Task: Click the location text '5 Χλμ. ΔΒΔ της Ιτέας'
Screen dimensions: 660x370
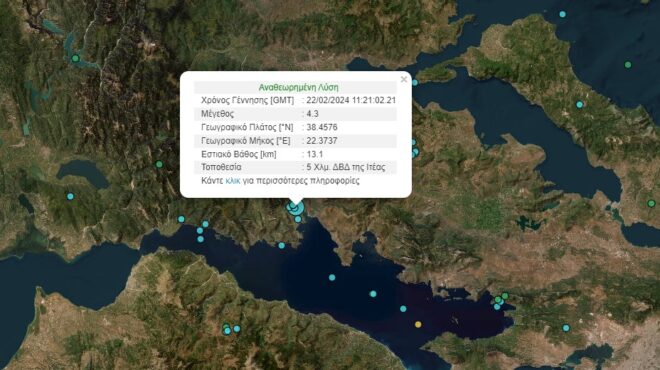Action: point(346,167)
